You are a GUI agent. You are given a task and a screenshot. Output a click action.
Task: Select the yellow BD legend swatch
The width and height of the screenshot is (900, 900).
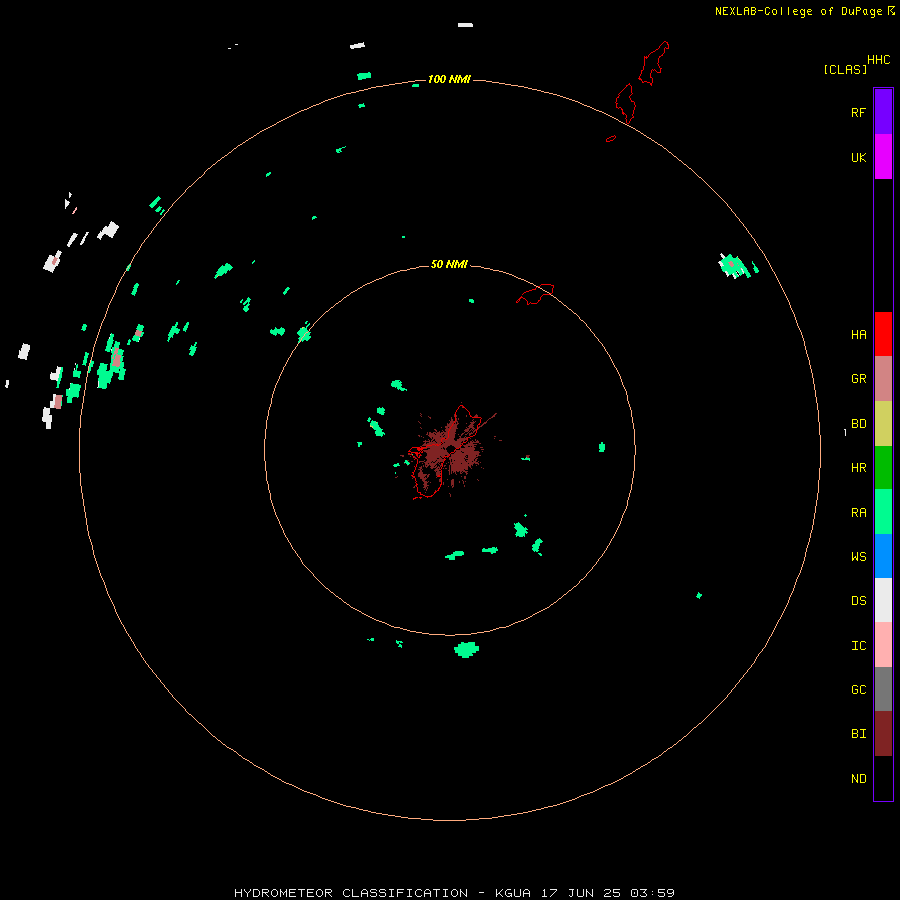(x=883, y=424)
